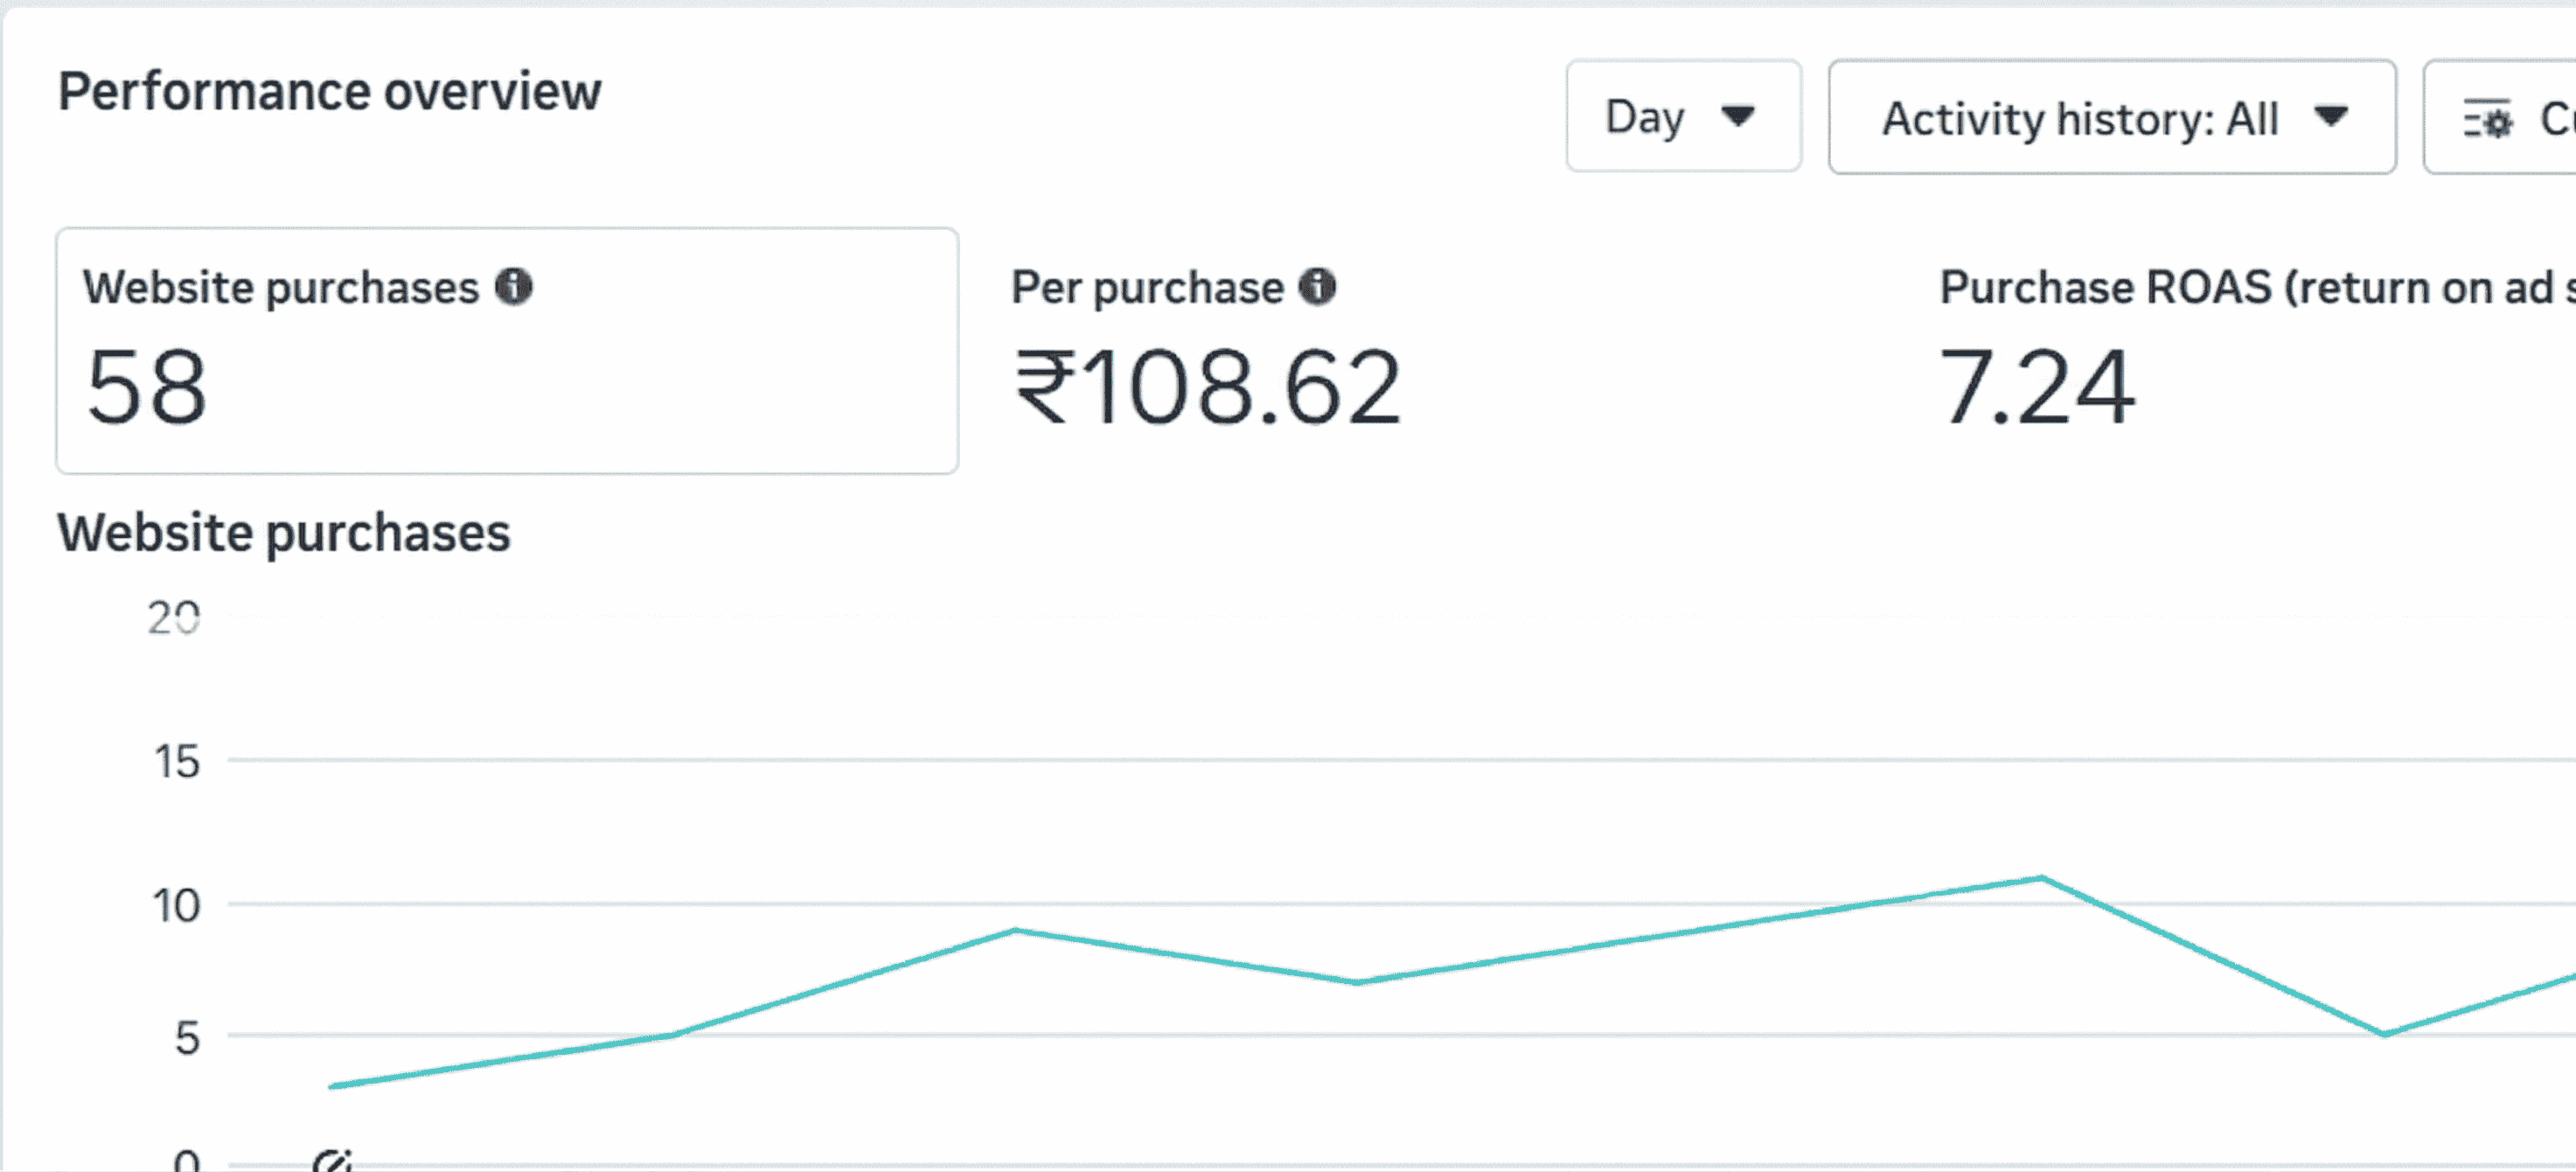Click info icon beside Website purchases label

[514, 287]
